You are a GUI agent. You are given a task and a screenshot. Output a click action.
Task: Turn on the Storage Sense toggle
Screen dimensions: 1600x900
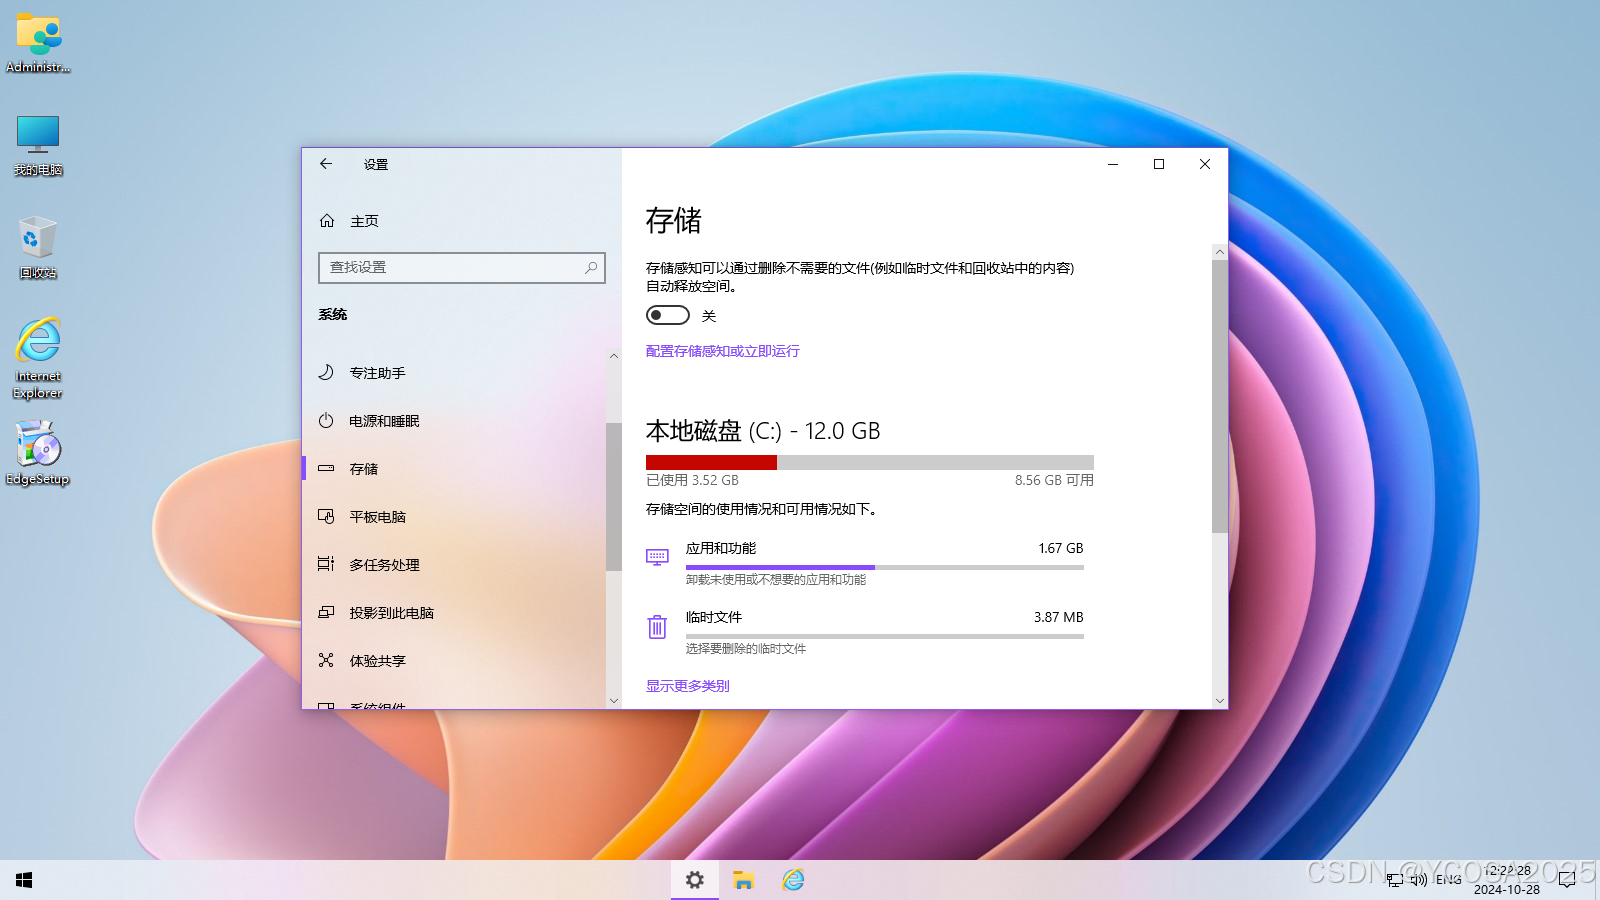pyautogui.click(x=668, y=315)
